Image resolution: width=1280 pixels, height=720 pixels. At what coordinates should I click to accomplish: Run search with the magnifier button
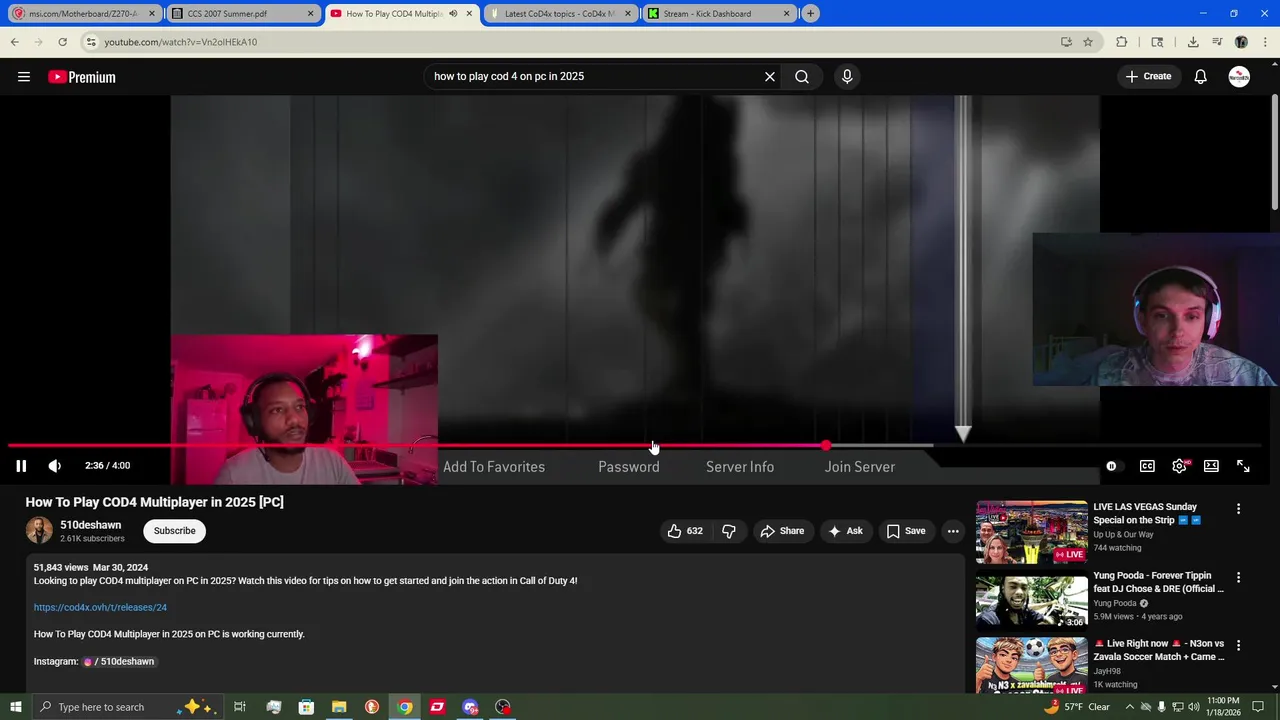(802, 77)
